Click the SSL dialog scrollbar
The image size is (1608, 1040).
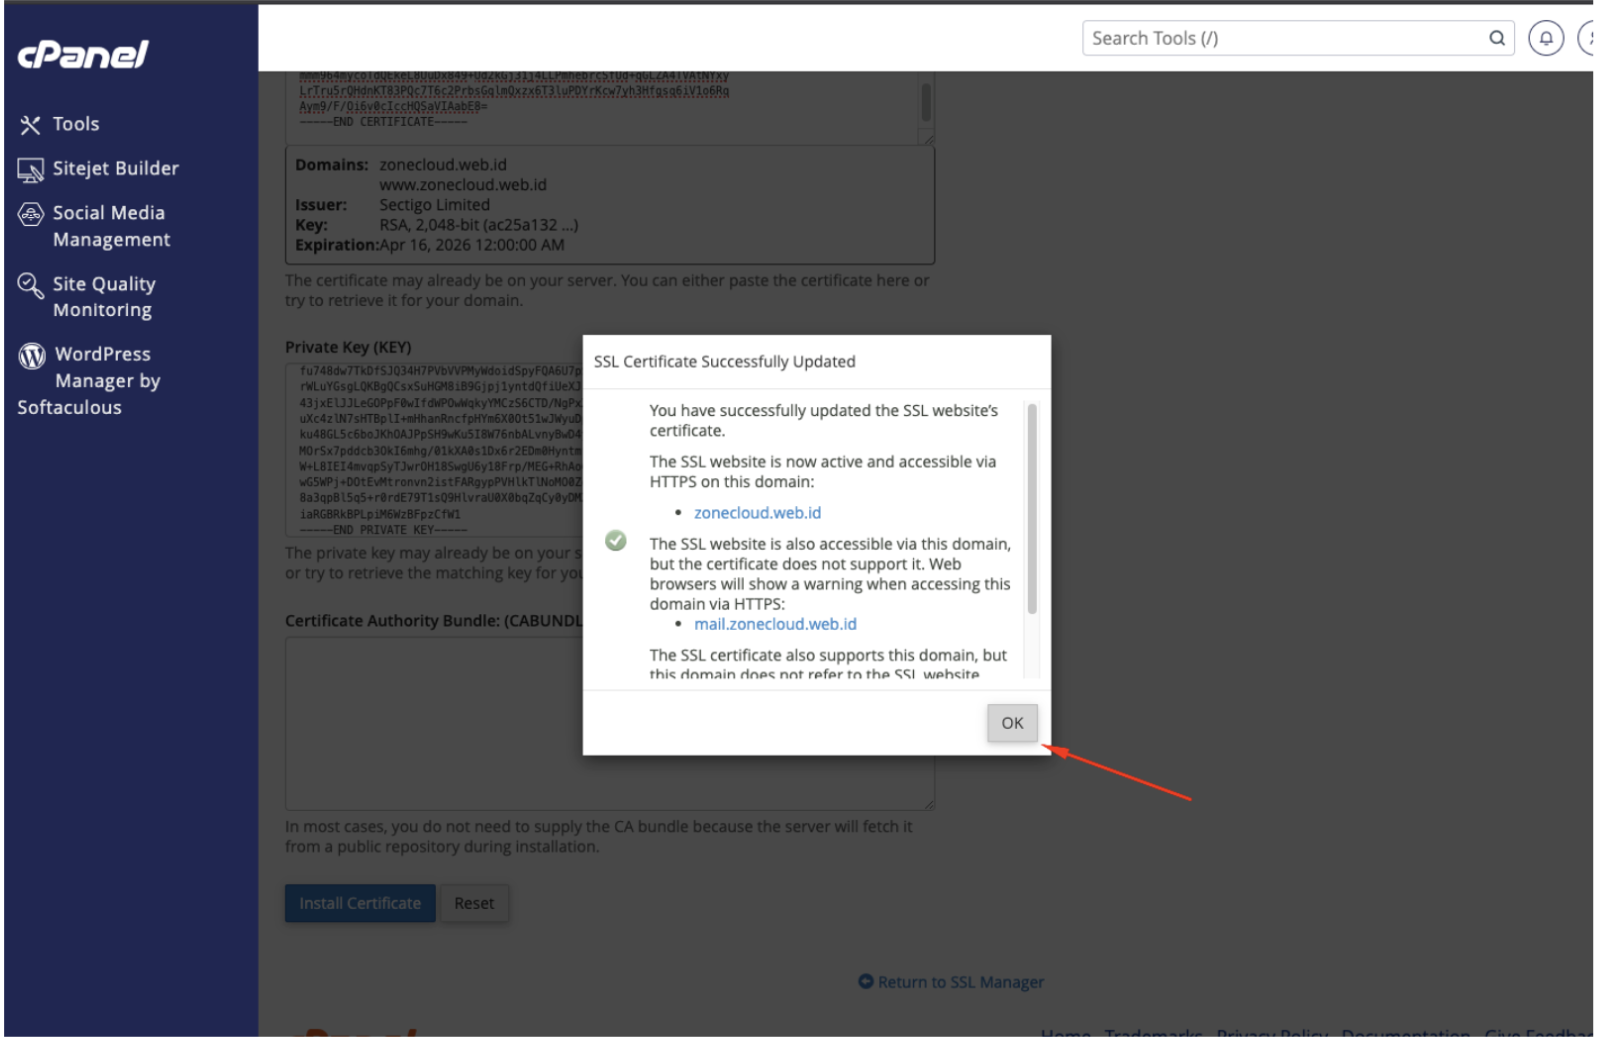pyautogui.click(x=1032, y=508)
